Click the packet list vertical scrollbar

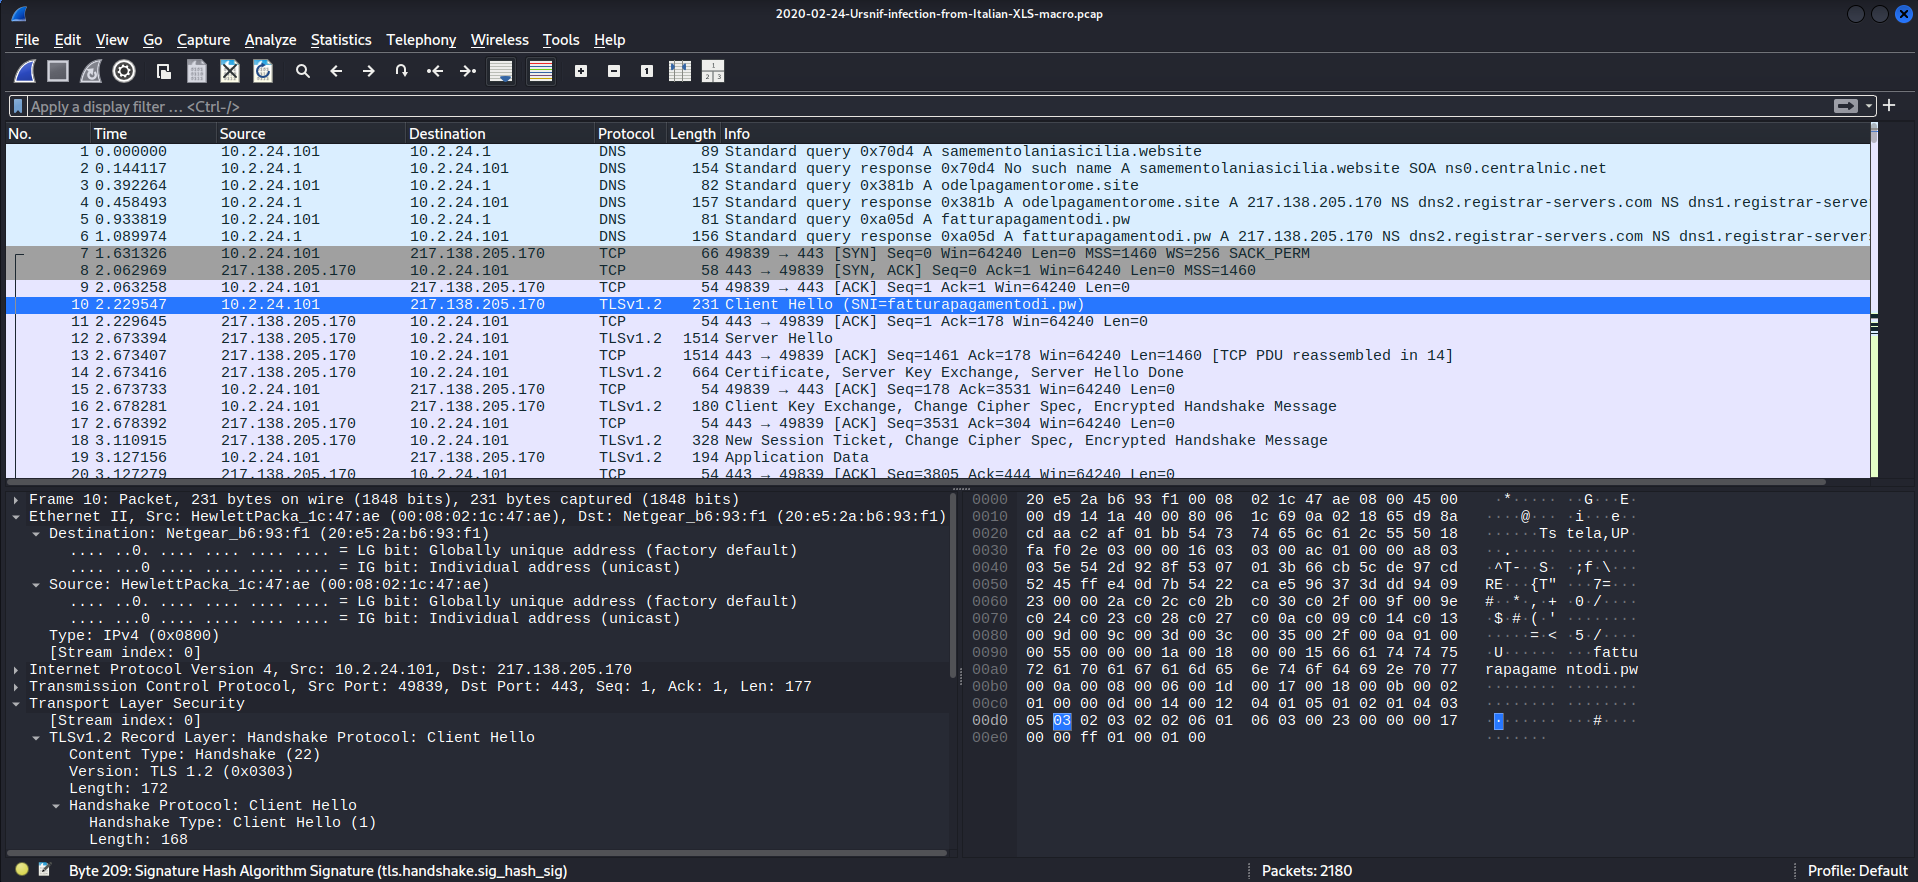pyautogui.click(x=1874, y=300)
